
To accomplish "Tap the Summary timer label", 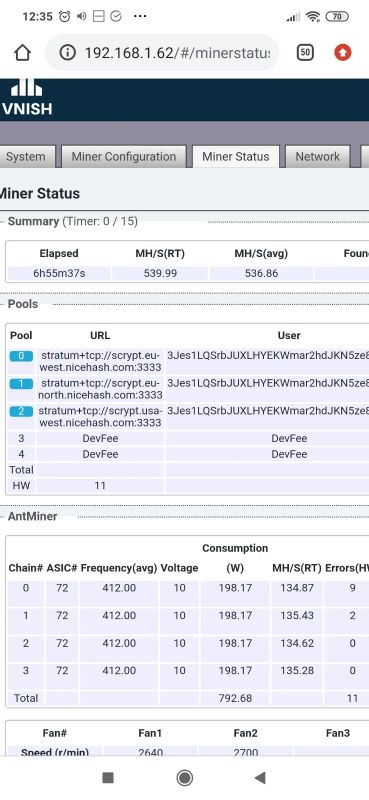I will (x=72, y=221).
